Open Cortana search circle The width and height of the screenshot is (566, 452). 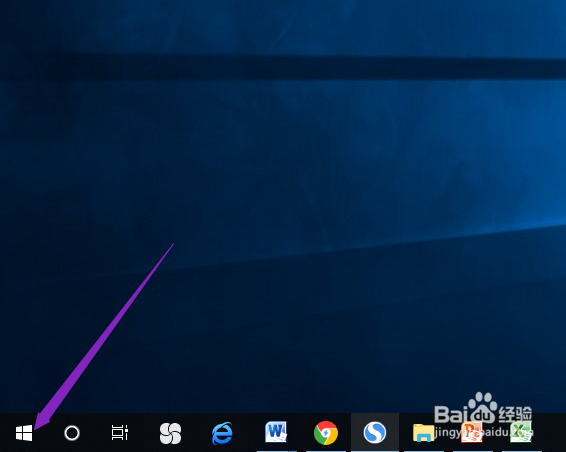(72, 433)
